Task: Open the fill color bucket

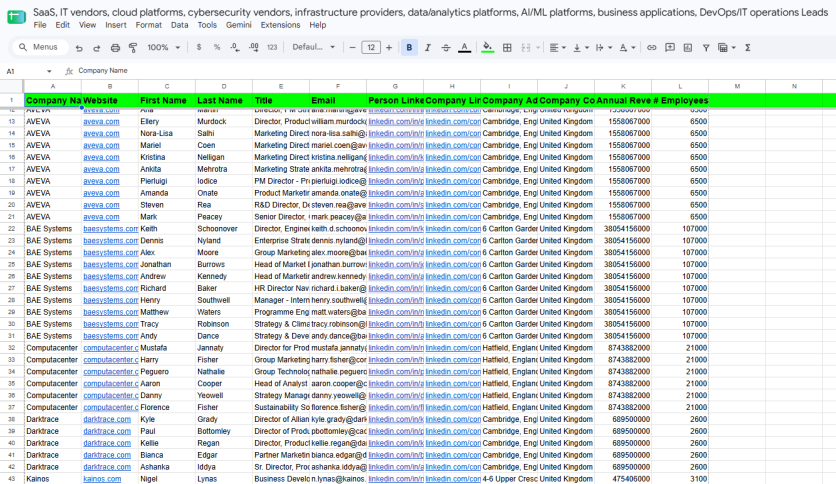Action: tap(487, 47)
